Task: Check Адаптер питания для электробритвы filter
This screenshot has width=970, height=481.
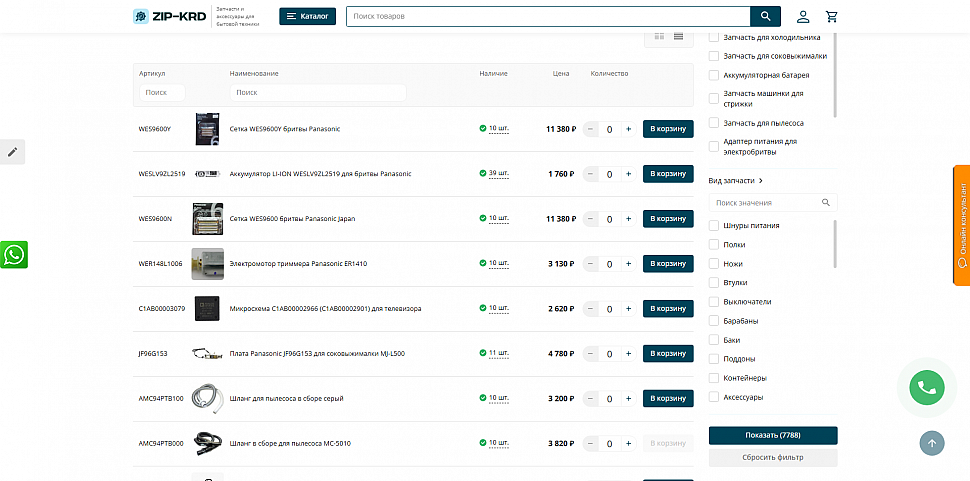Action: point(714,147)
